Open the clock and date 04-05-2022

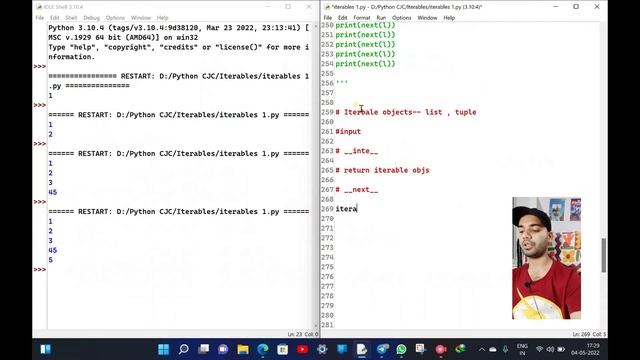coord(585,349)
